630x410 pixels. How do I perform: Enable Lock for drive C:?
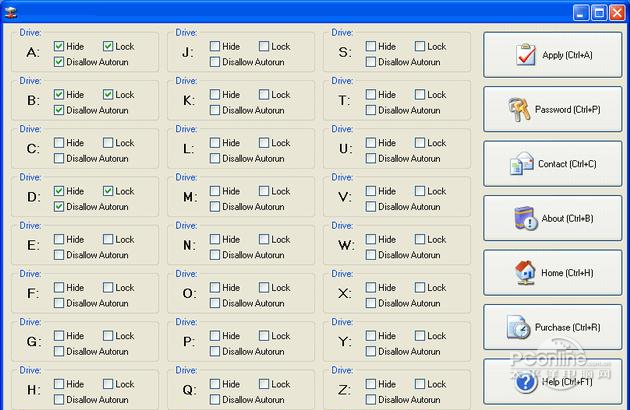pyautogui.click(x=108, y=143)
